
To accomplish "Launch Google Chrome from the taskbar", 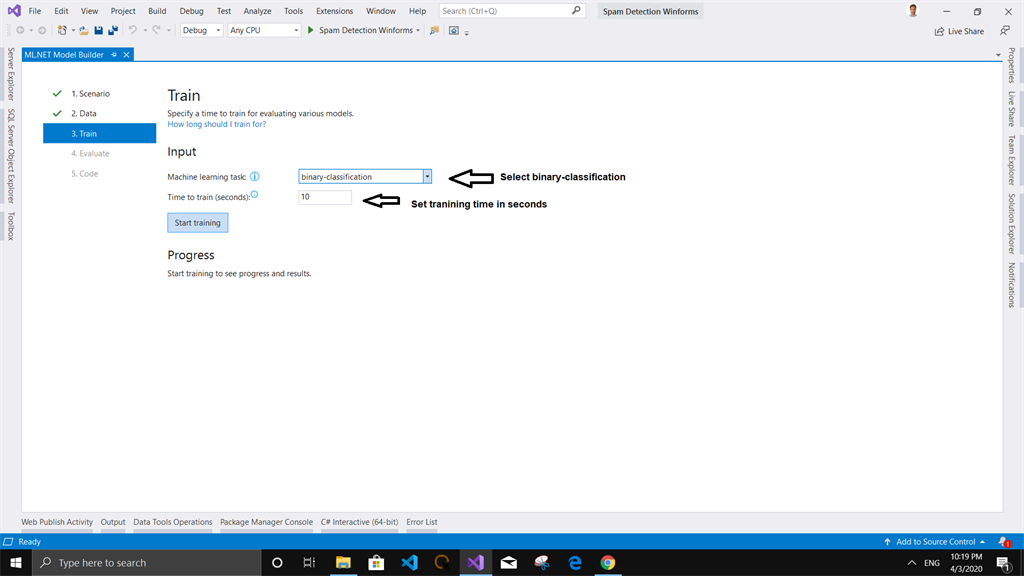I will [606, 562].
